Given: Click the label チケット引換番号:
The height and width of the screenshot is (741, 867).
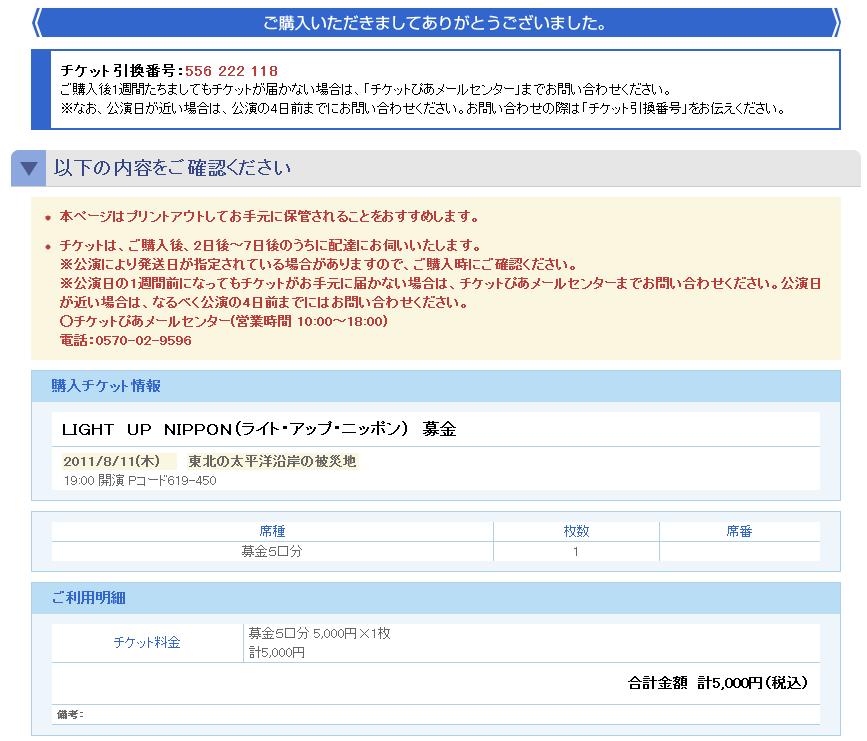Looking at the screenshot, I should [x=122, y=71].
